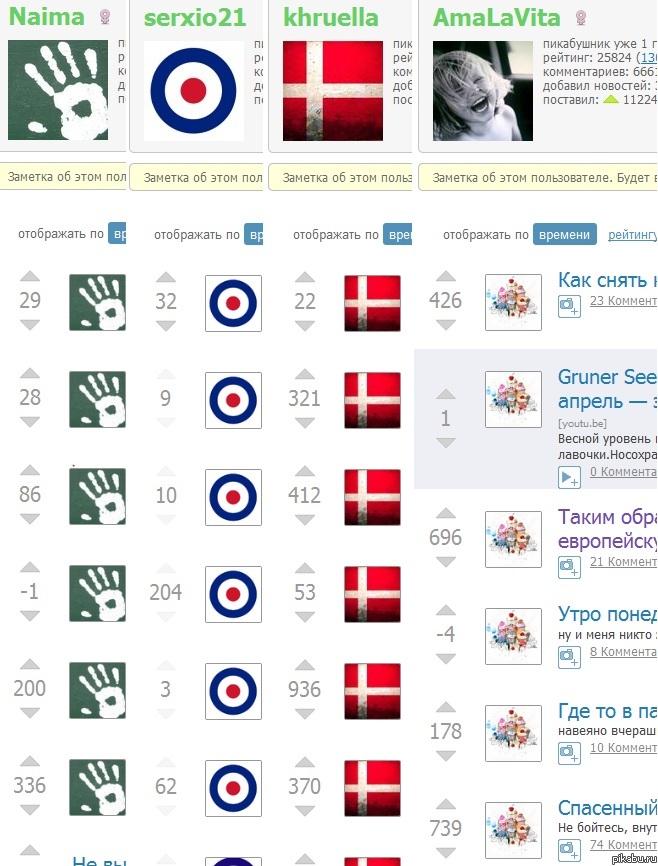This screenshot has height=866, width=658.
Task: Downvote the AmaLaVita post rated 696
Action: tap(446, 562)
